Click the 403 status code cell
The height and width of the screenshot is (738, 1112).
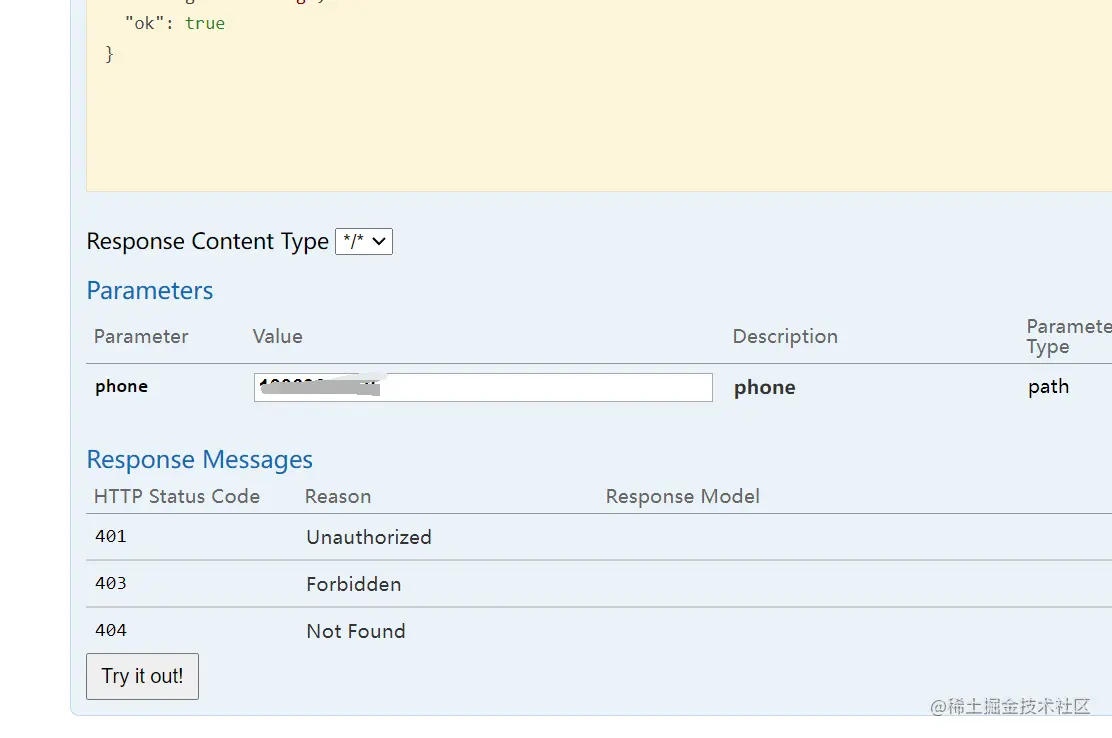pyautogui.click(x=111, y=583)
